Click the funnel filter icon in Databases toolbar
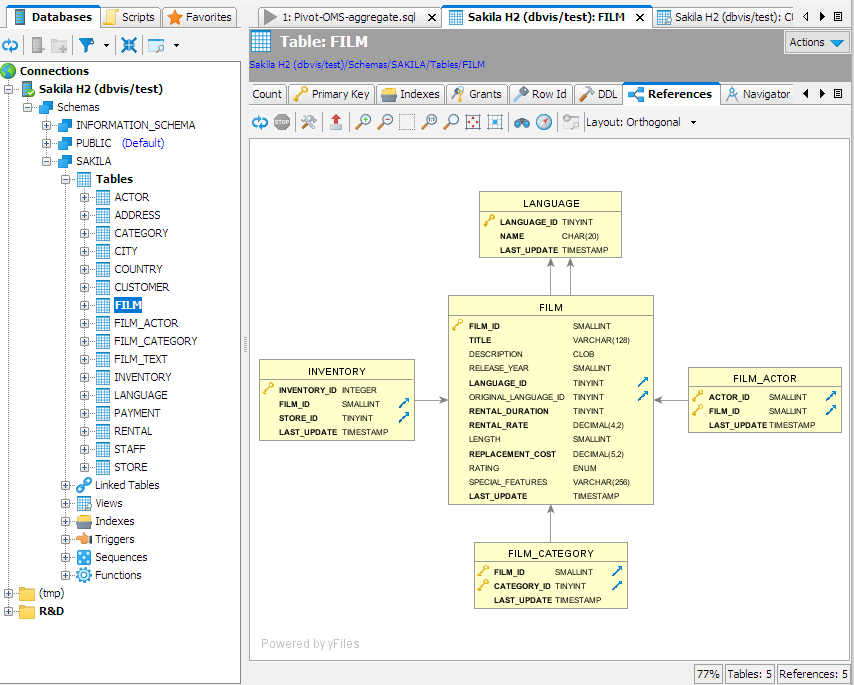Screen dimensions: 854x685 tap(87, 45)
